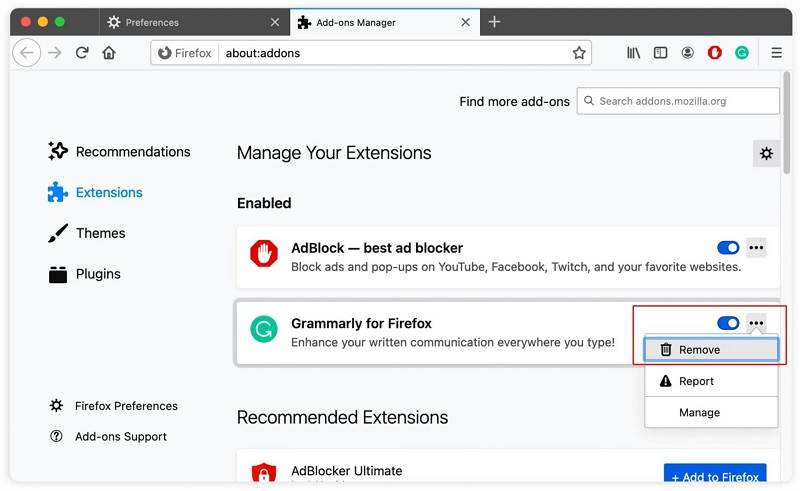Switch to the Preferences tab
The height and width of the screenshot is (491, 800).
pos(194,22)
